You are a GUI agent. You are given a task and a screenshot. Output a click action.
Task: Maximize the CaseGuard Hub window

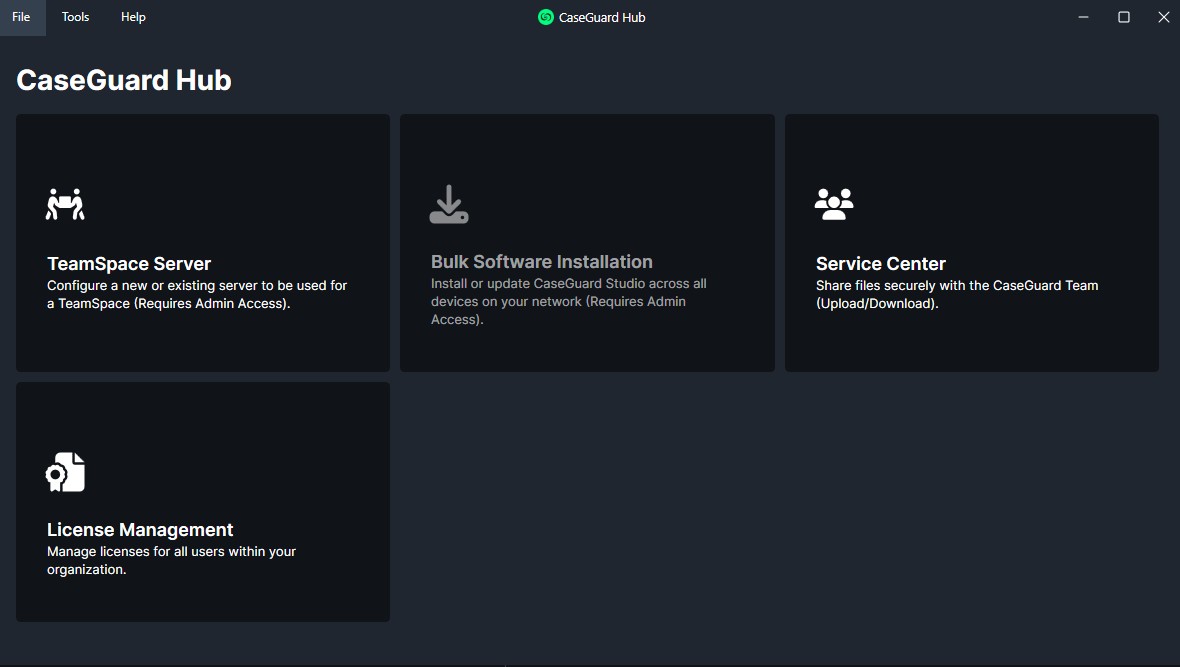(x=1124, y=17)
